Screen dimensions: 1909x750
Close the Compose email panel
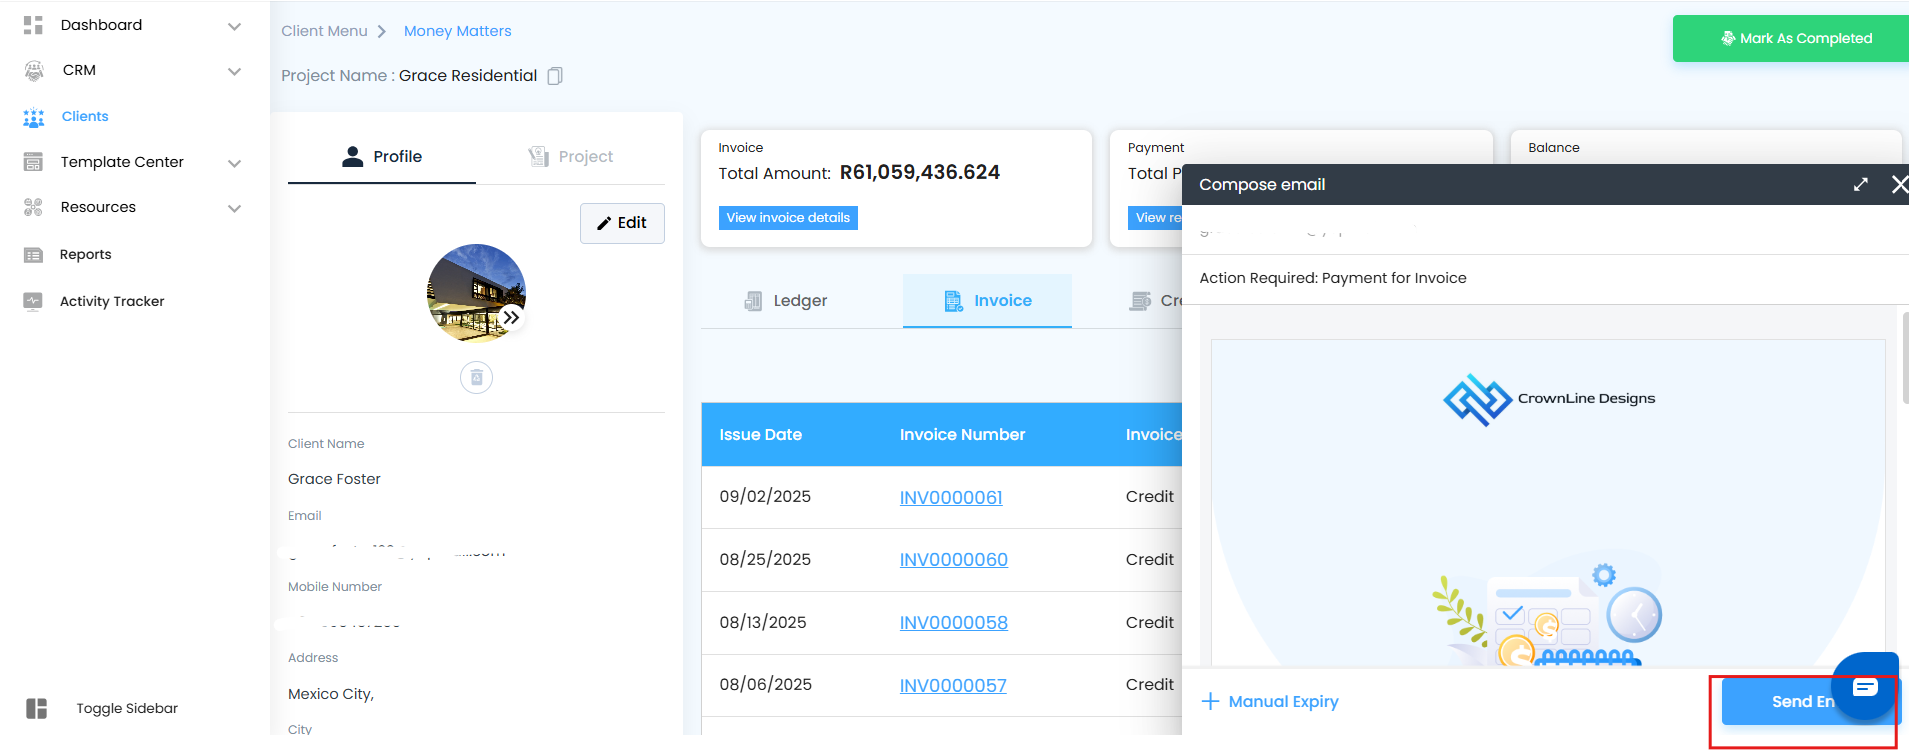[1899, 184]
